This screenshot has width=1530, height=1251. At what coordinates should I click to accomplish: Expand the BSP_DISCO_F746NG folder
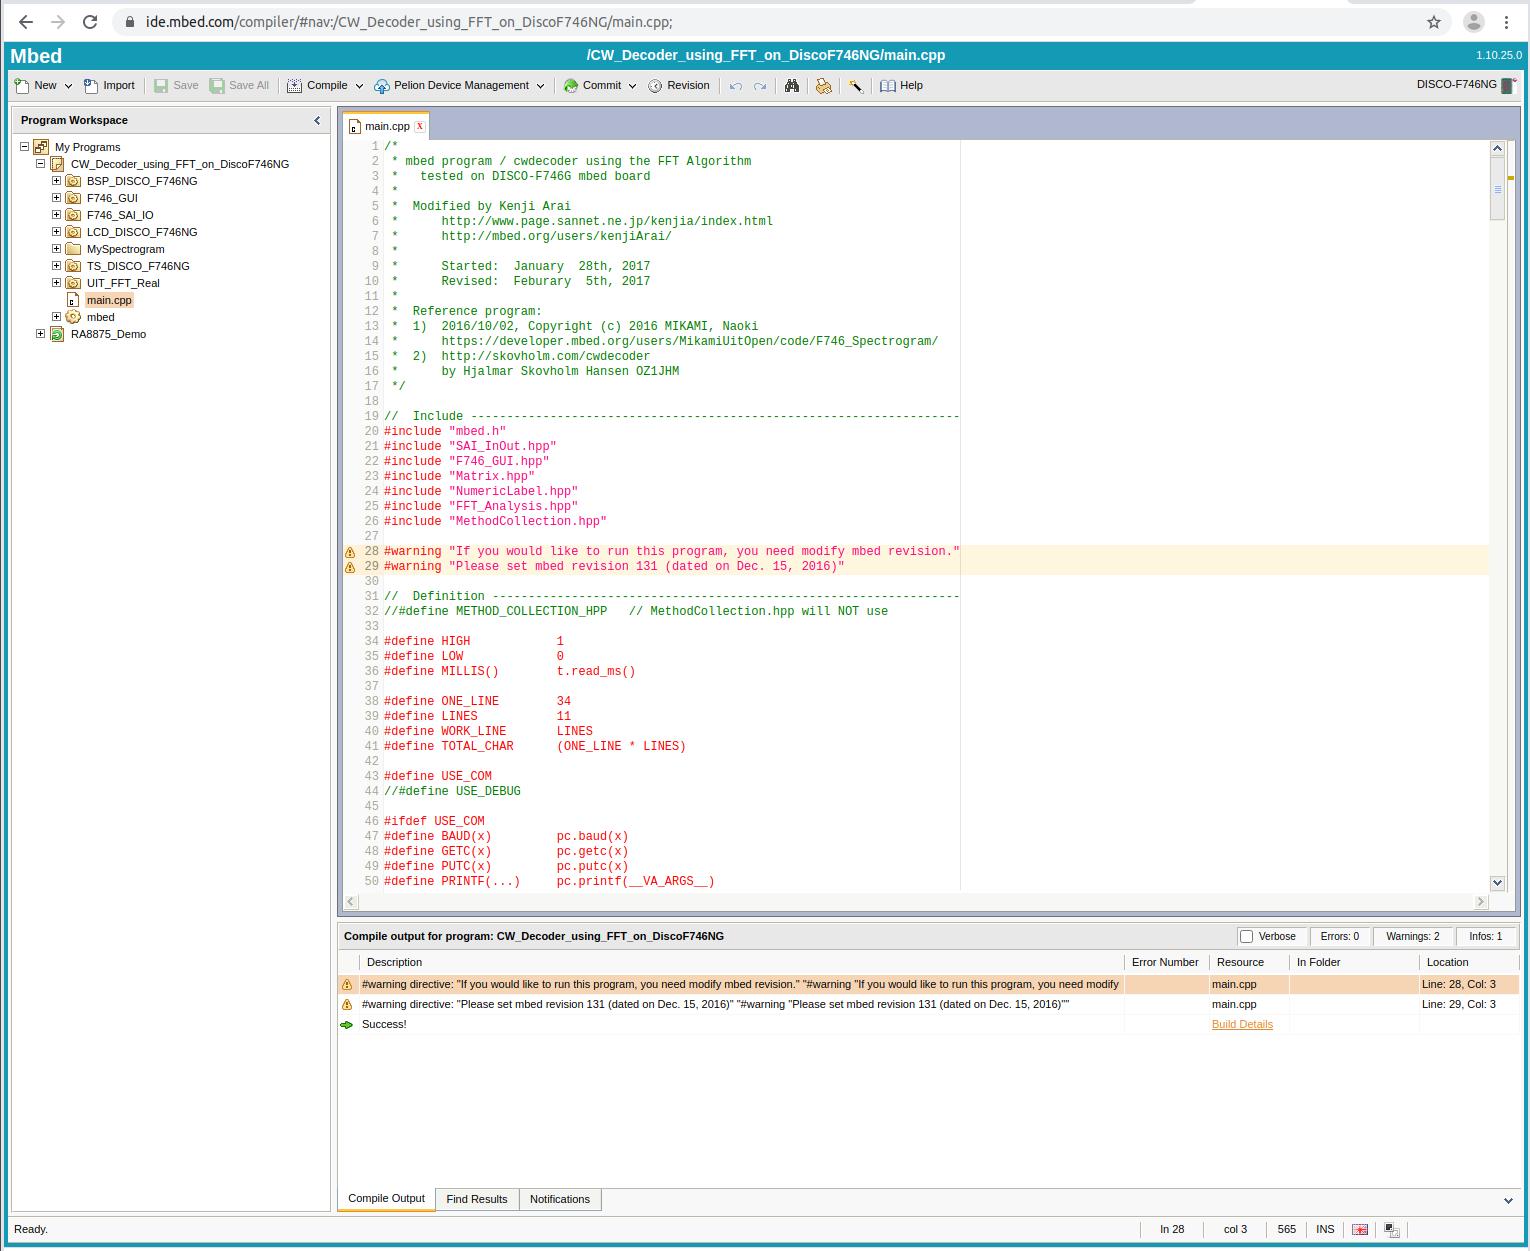tap(57, 181)
